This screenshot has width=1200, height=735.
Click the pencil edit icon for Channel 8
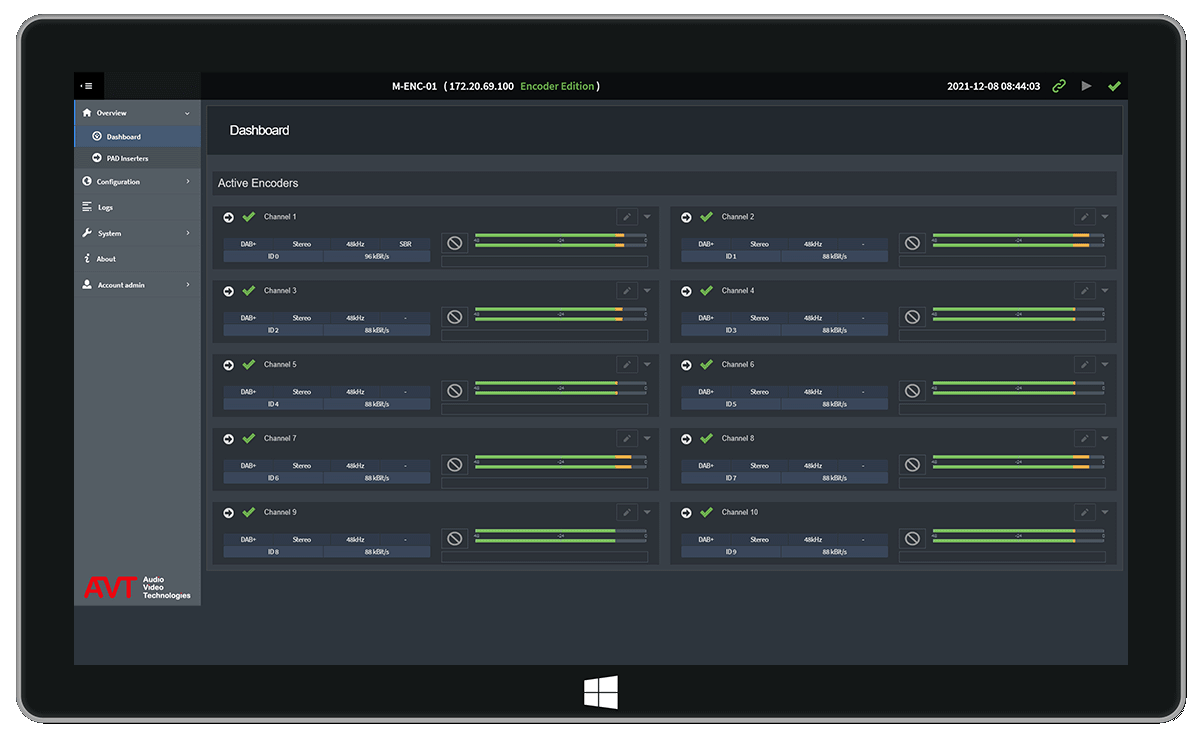coord(1084,439)
